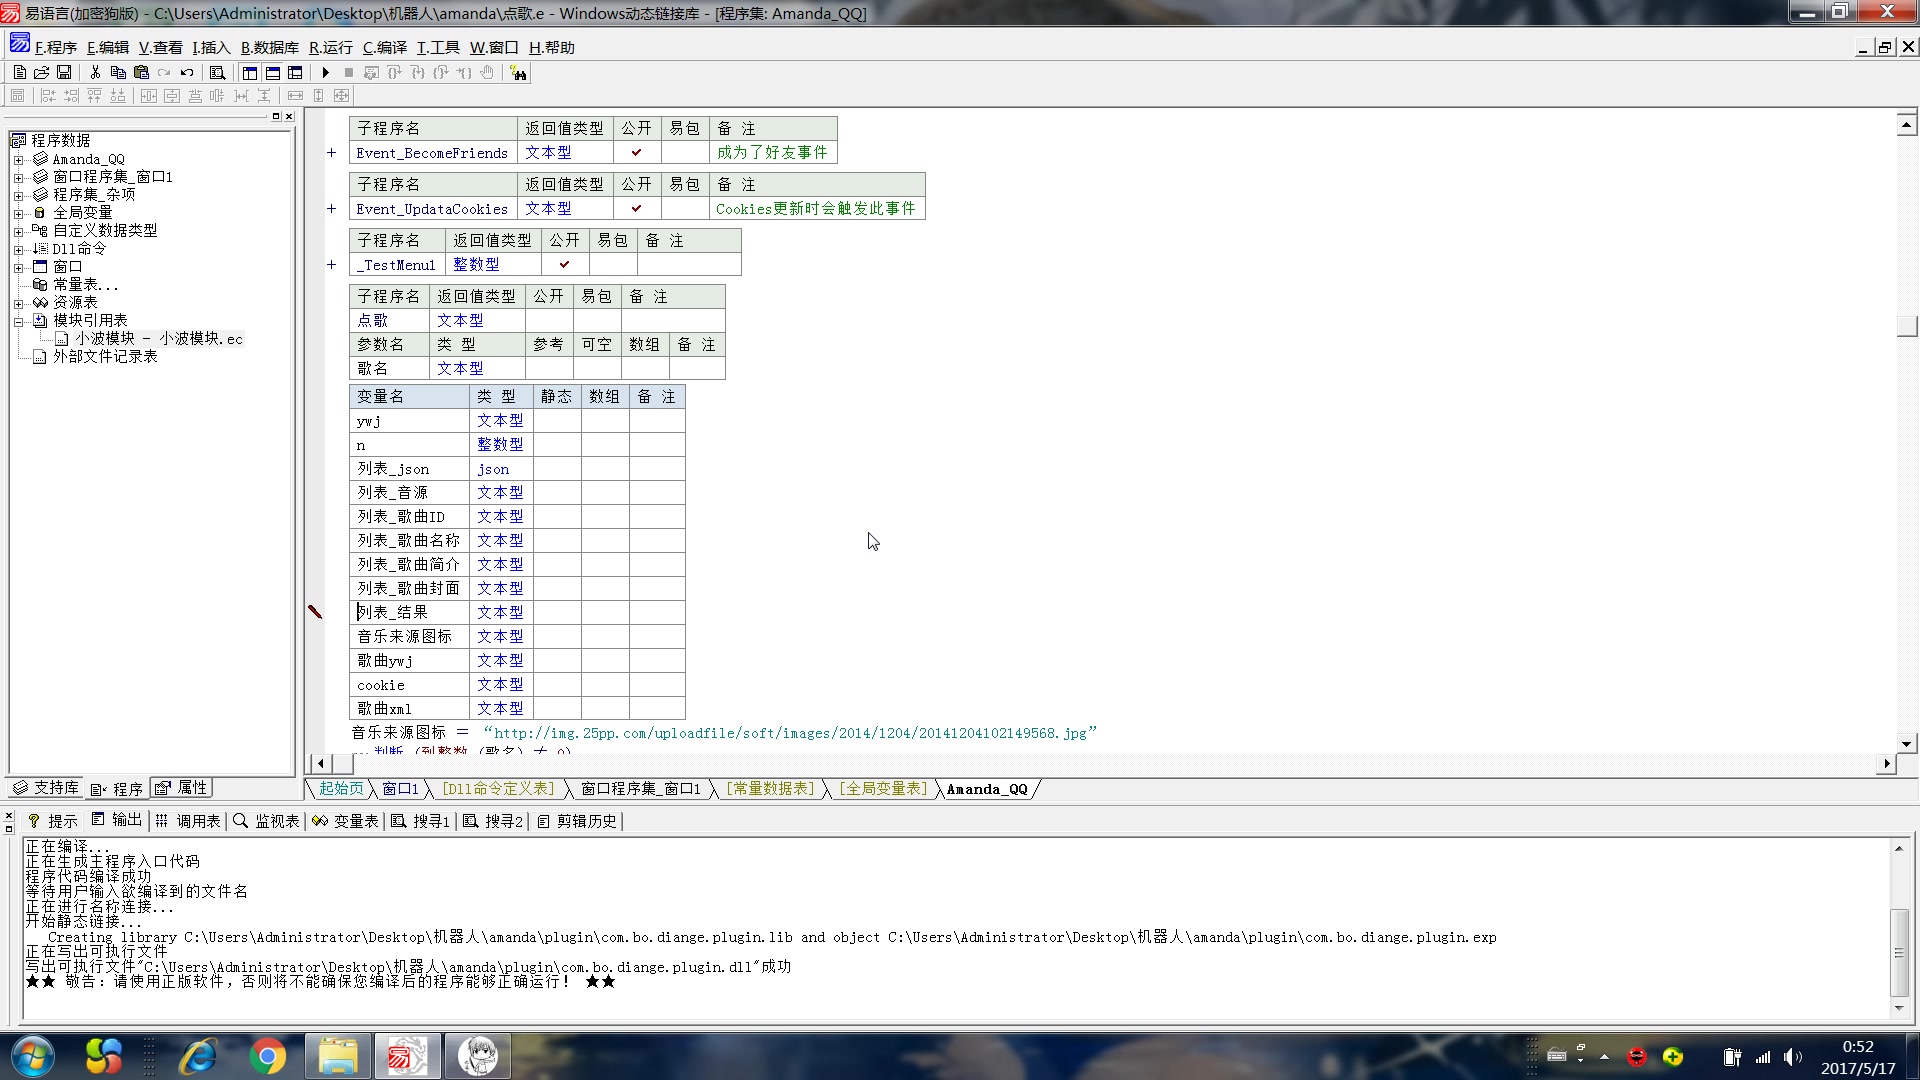1920x1080 pixels.
Task: Select 小波模块 - 小波模块.ec in tree
Action: [x=158, y=339]
